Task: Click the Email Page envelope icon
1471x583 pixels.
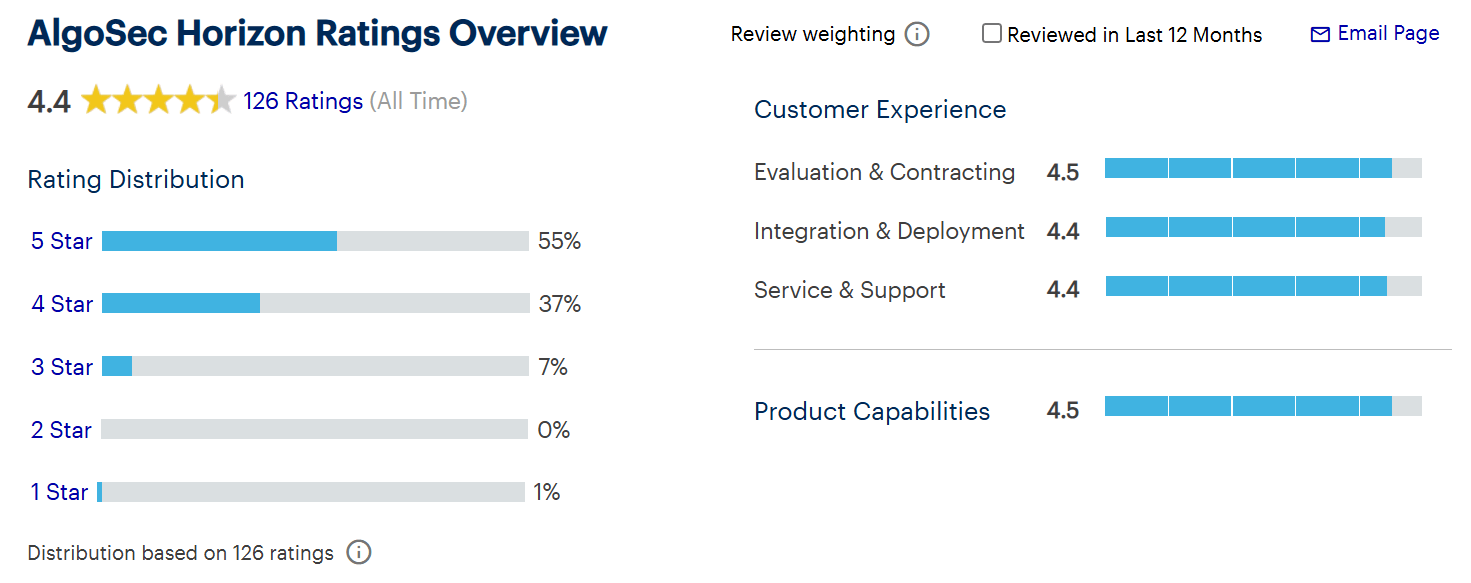Action: tap(1320, 35)
